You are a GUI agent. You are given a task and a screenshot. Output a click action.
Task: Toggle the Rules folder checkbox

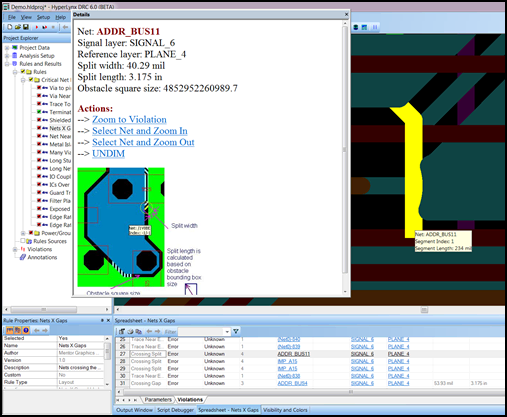(23, 72)
